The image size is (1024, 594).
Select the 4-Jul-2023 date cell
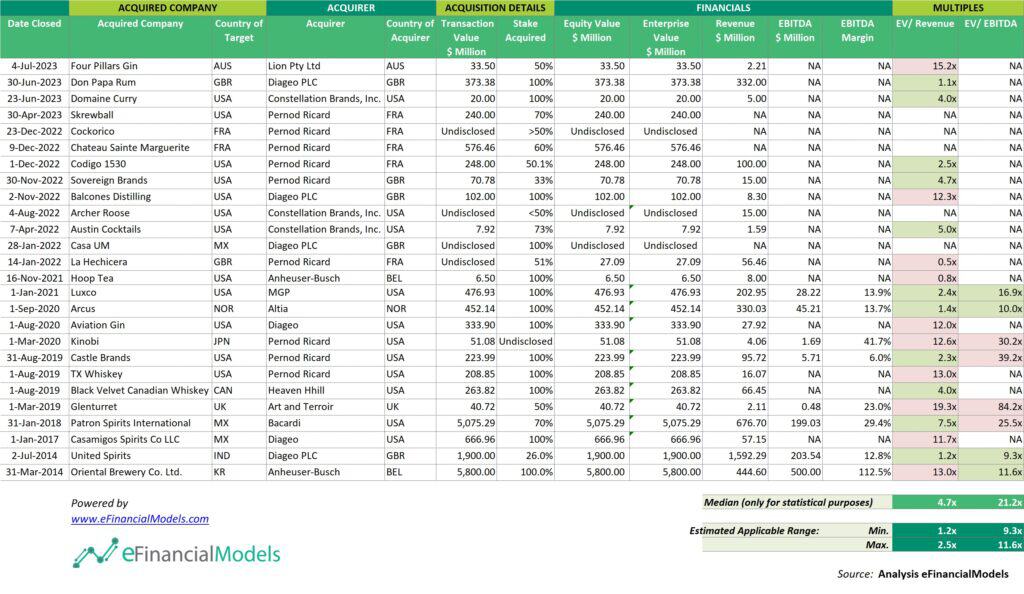tap(34, 66)
